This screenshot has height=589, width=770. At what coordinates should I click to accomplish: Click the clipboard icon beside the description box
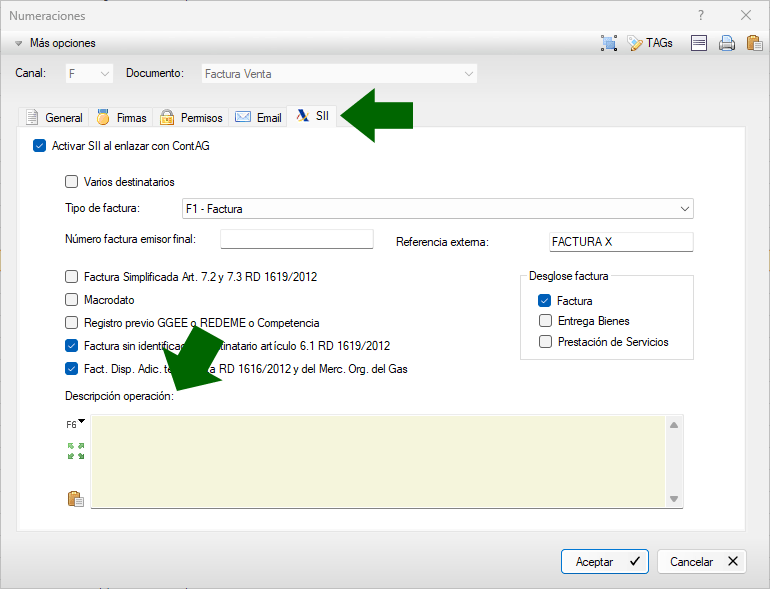(76, 498)
